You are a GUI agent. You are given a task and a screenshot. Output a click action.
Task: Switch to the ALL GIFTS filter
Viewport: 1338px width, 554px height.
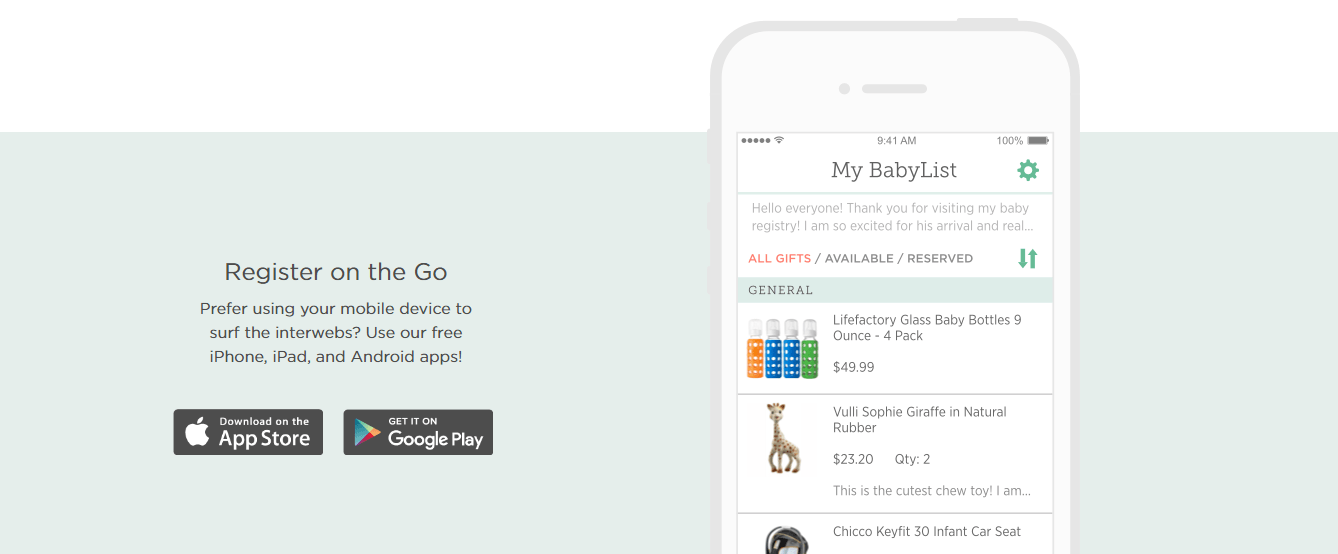(x=780, y=258)
